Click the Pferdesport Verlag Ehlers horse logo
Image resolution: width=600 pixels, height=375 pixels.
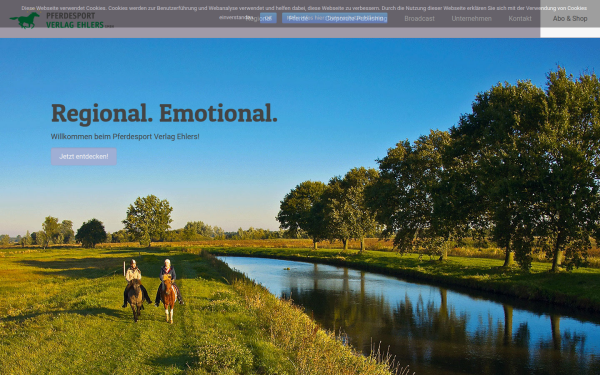click(x=62, y=20)
